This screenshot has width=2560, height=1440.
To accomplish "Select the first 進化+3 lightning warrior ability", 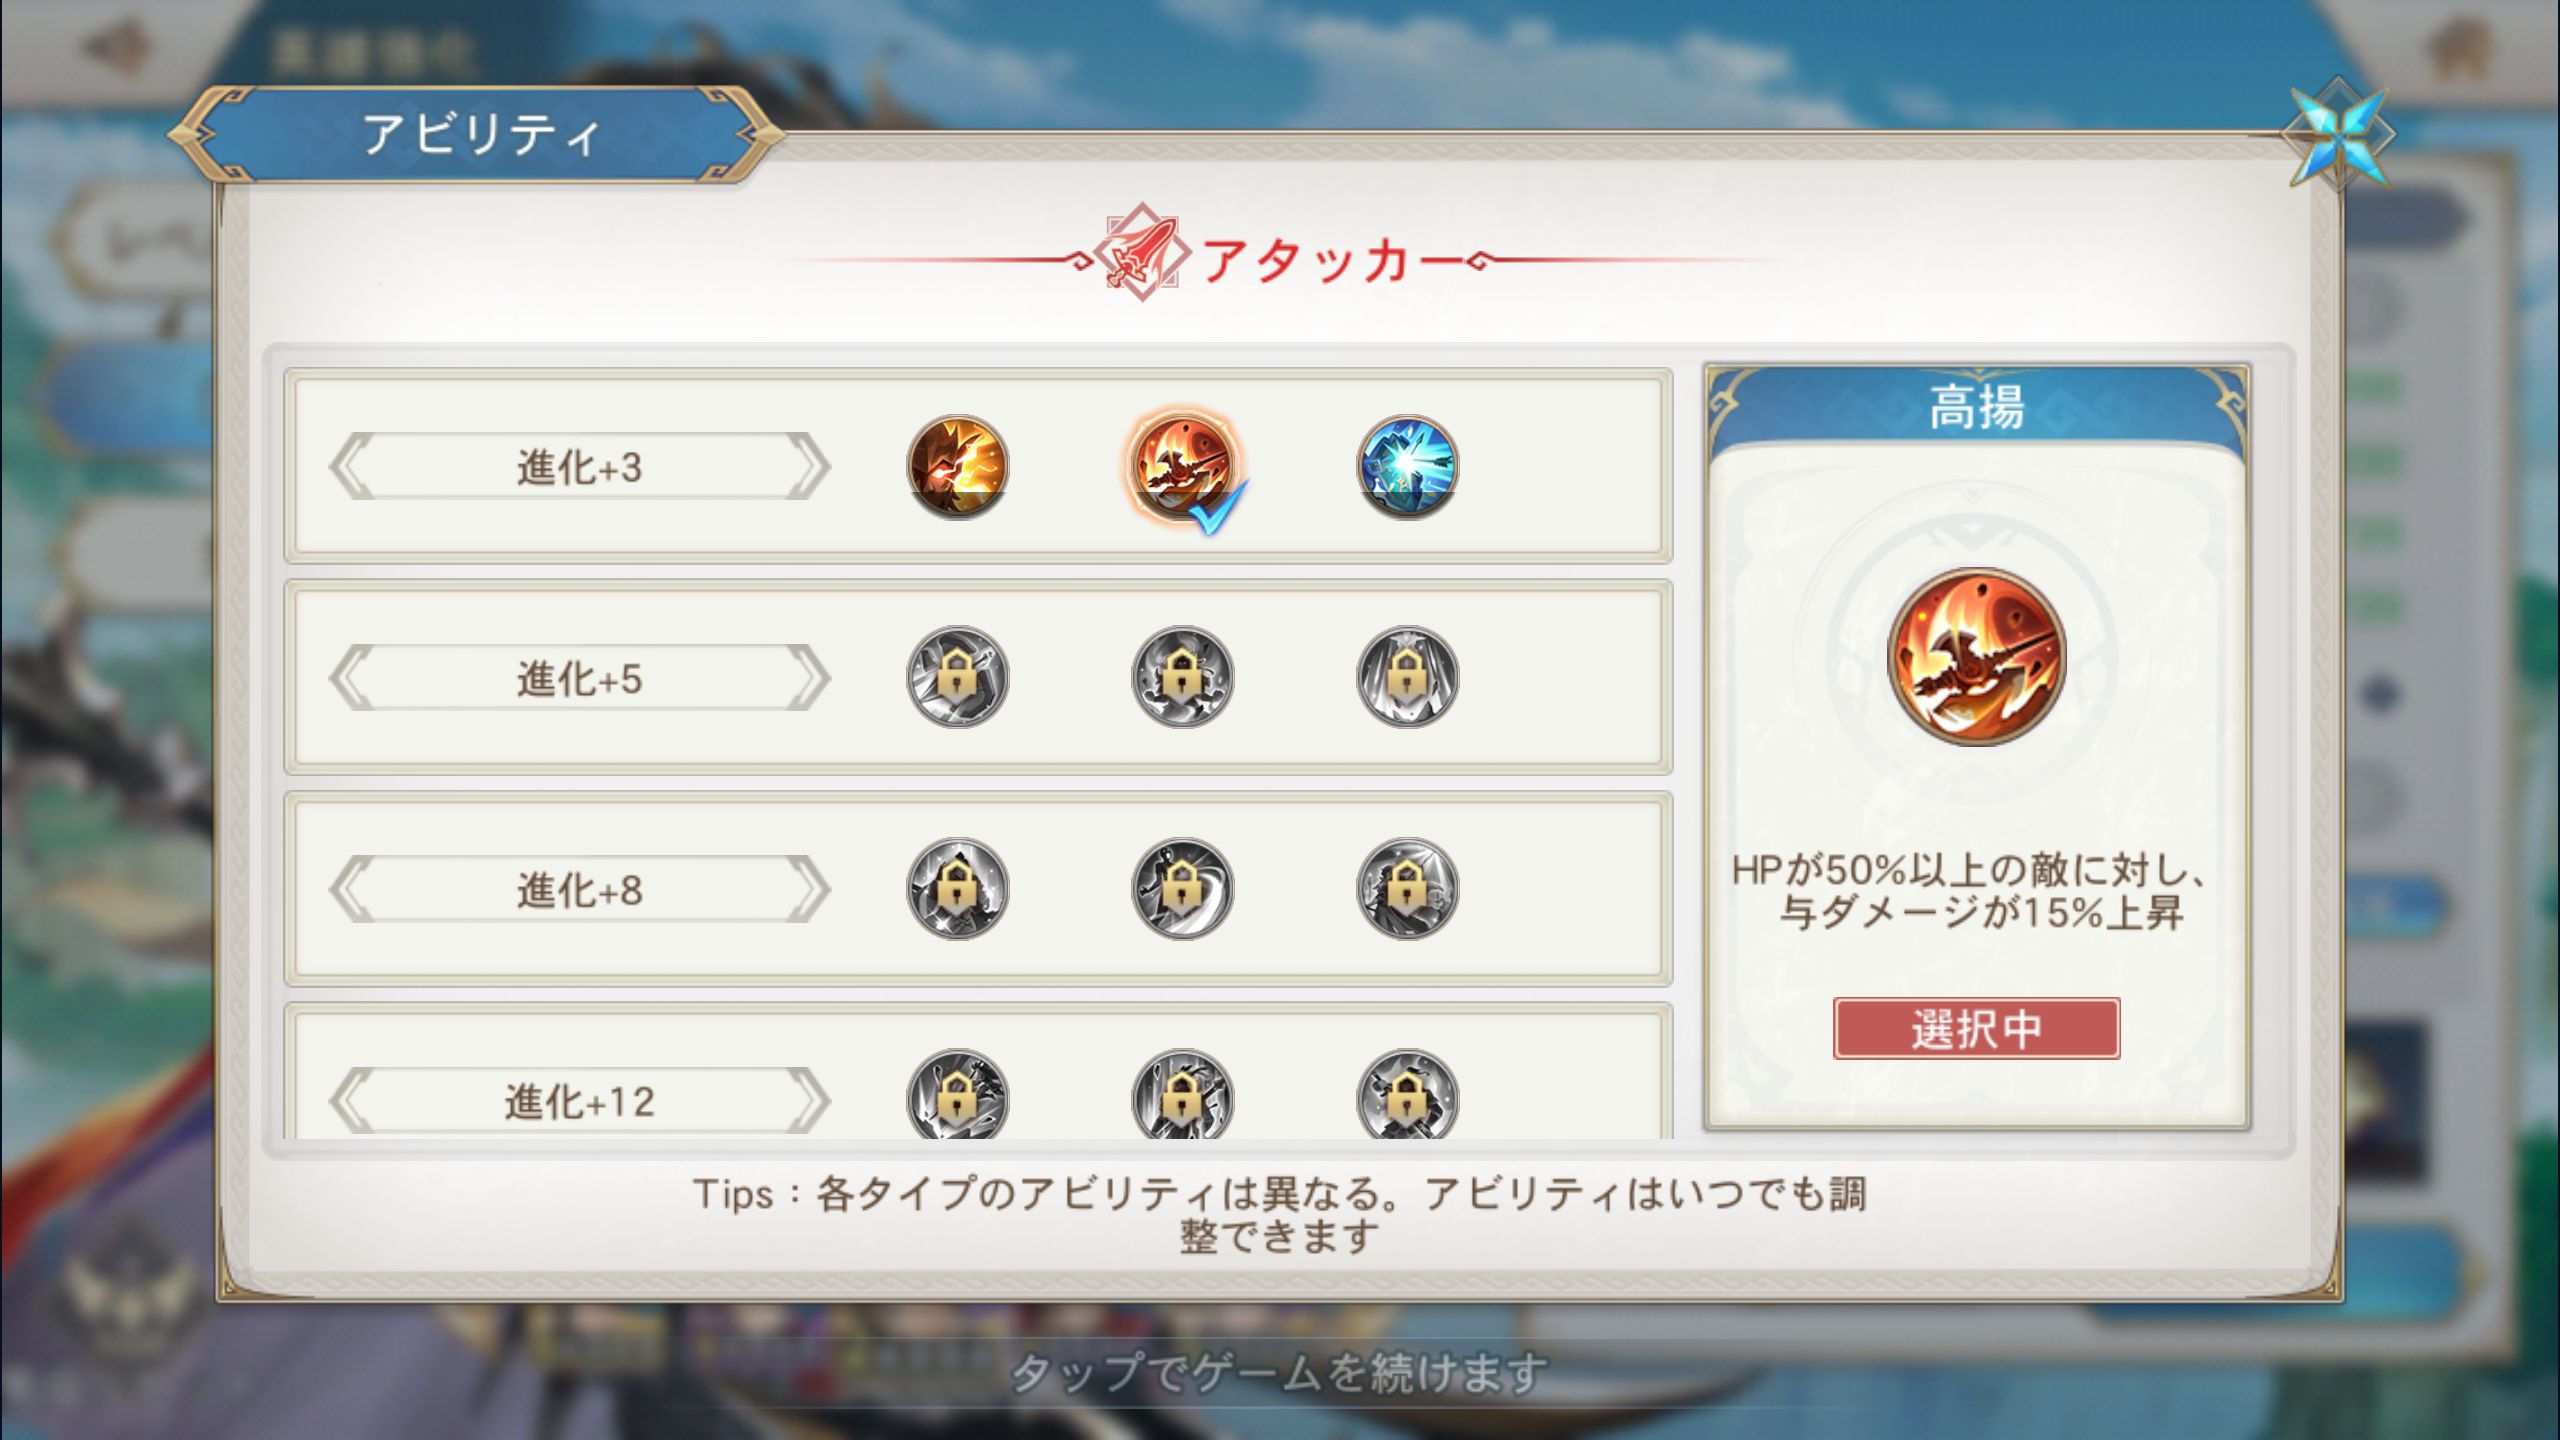I will click(957, 466).
